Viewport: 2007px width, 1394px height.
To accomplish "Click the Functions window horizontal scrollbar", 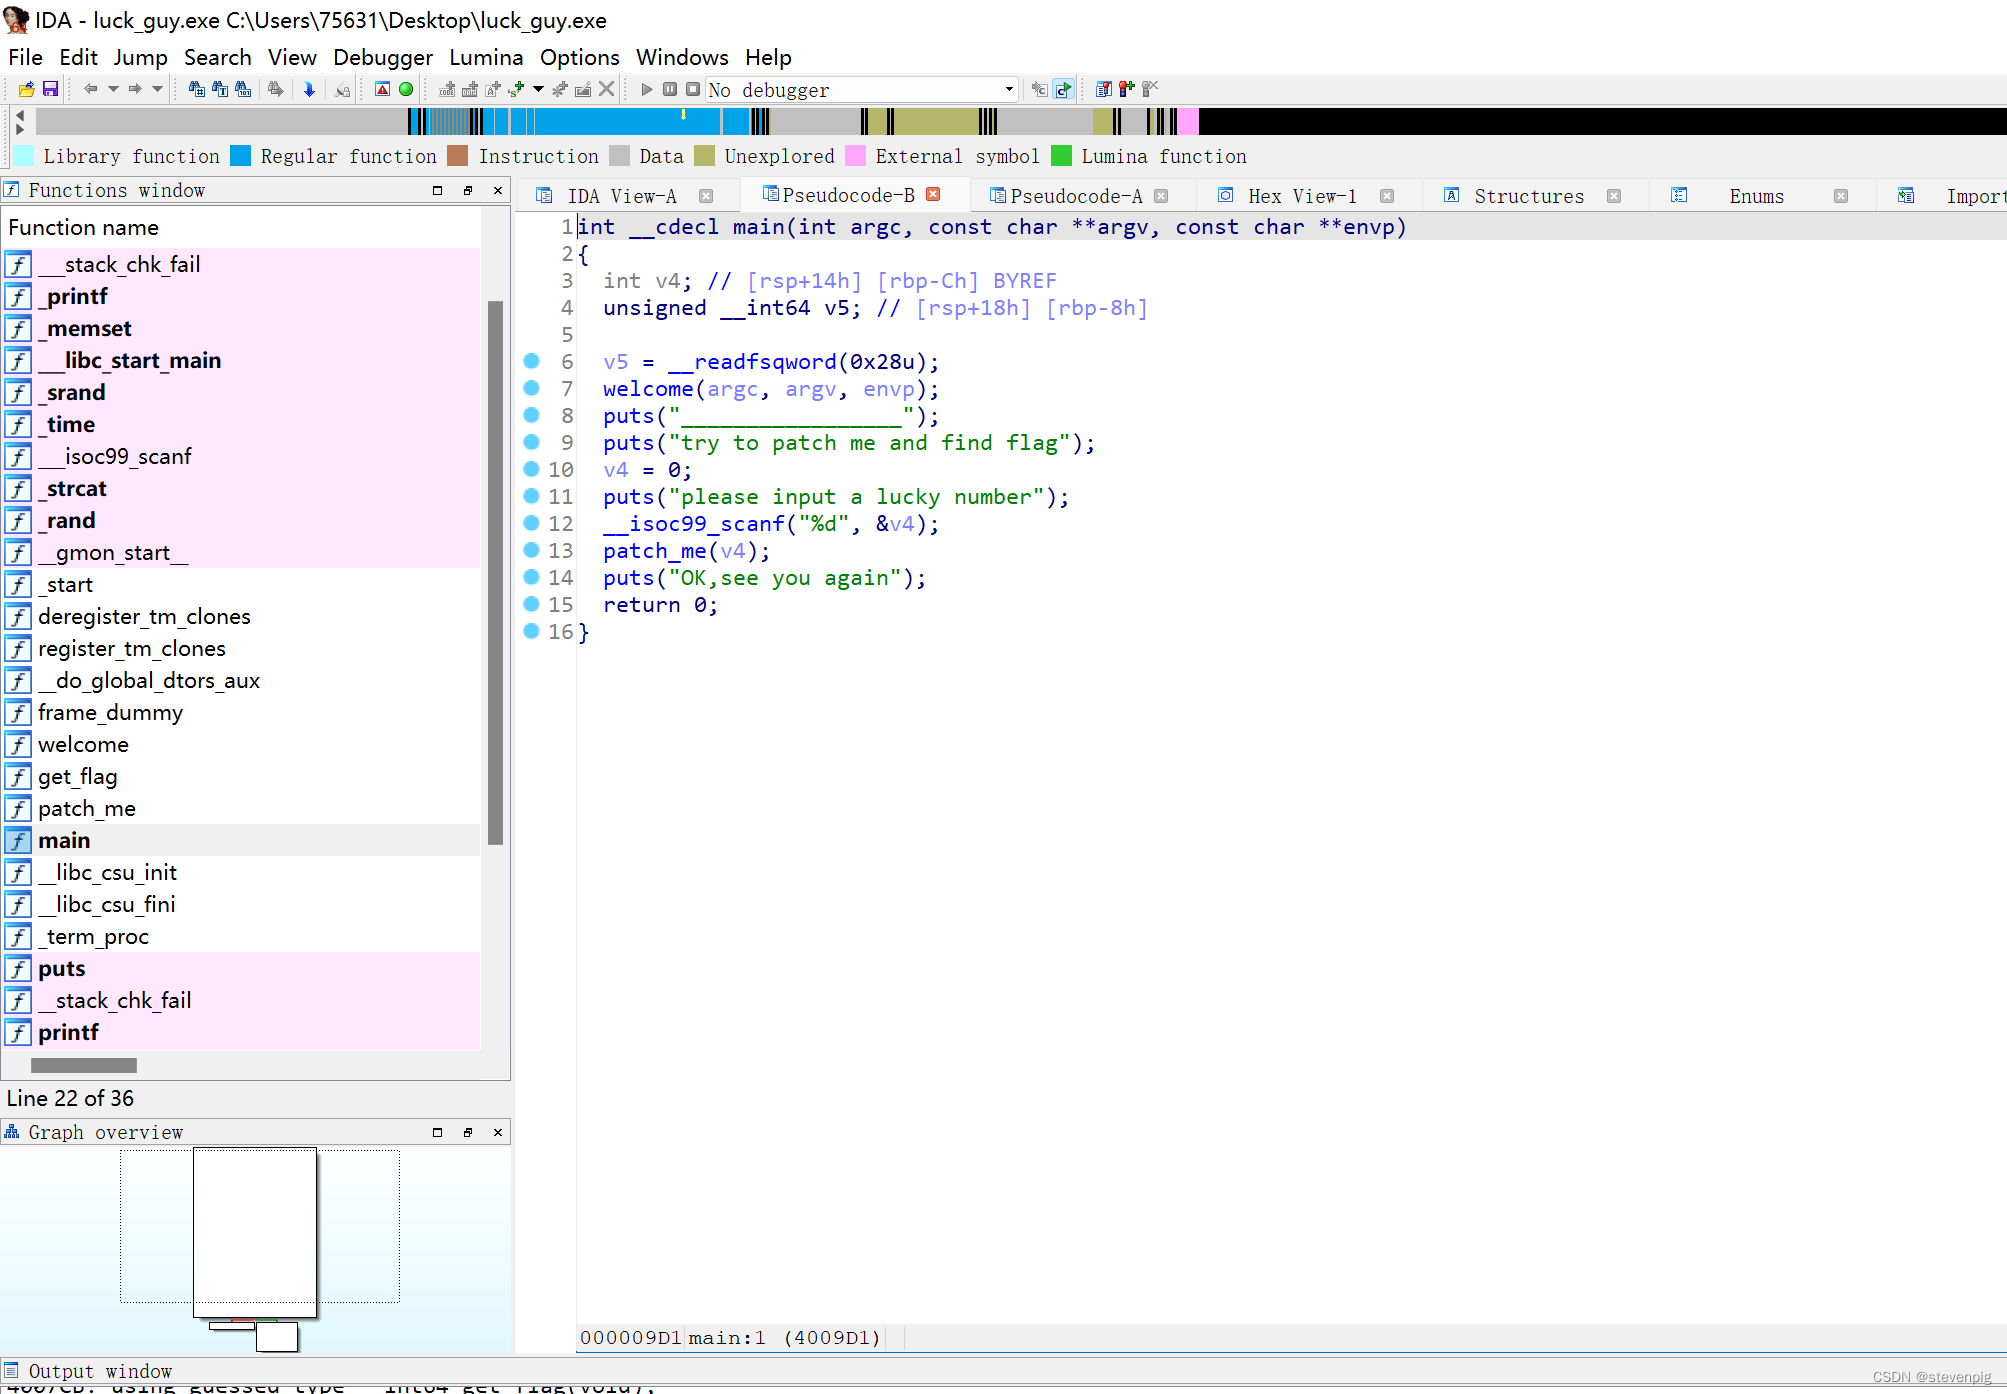I will click(x=84, y=1065).
